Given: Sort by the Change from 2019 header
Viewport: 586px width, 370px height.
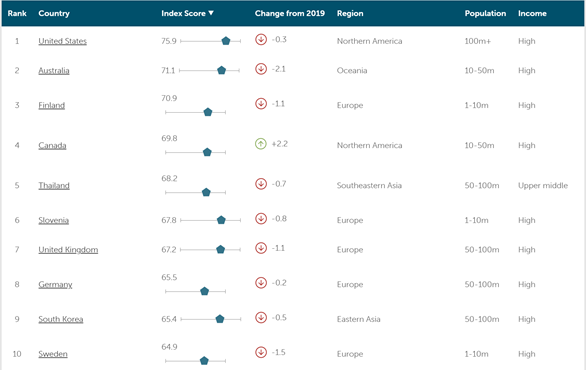Looking at the screenshot, I should click(290, 13).
